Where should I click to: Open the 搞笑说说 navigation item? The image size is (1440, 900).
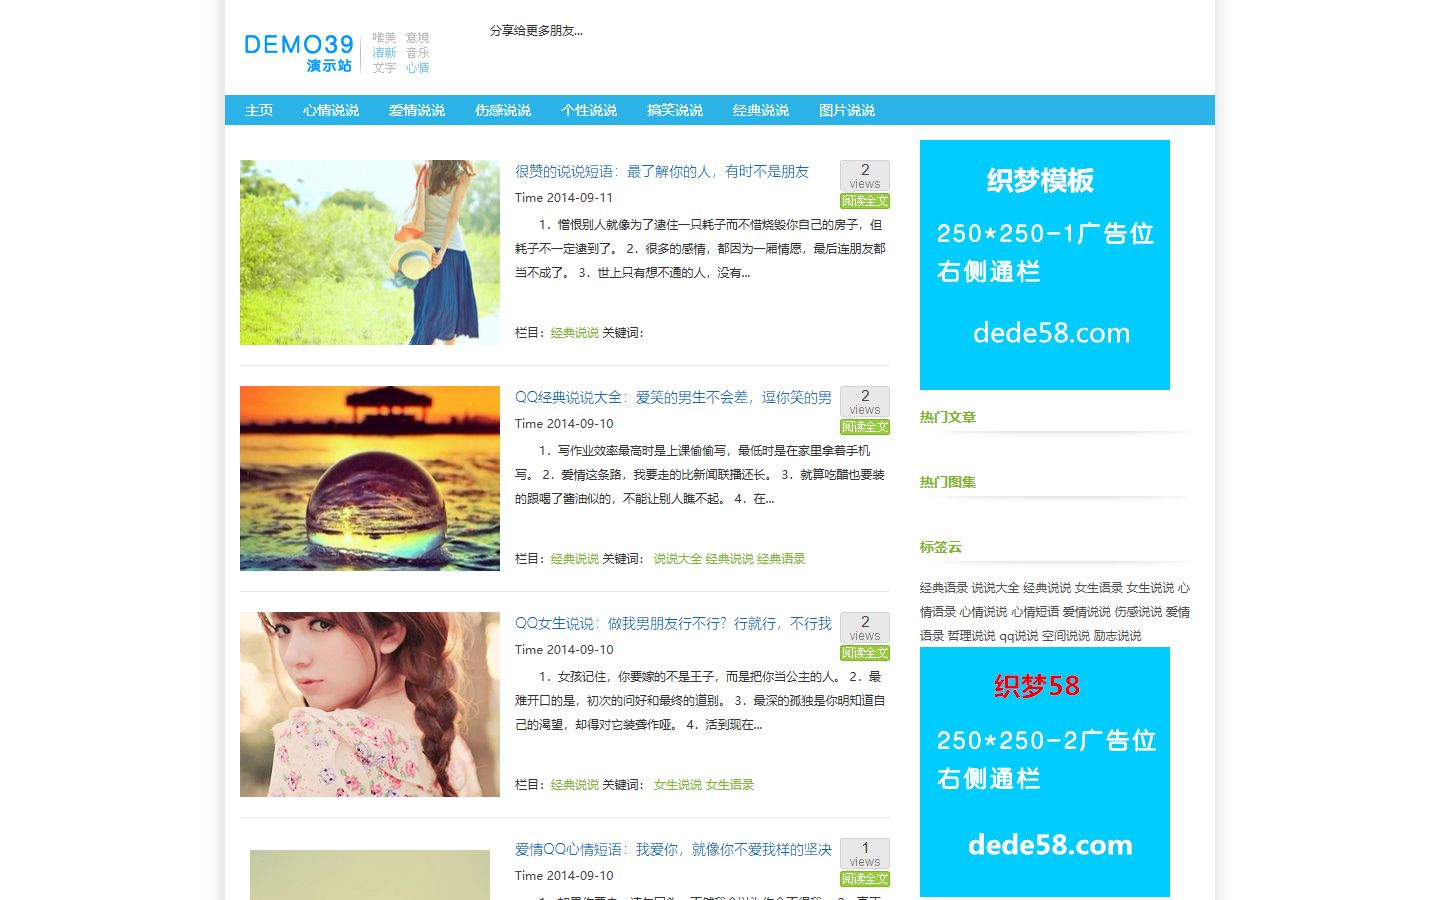click(x=675, y=110)
